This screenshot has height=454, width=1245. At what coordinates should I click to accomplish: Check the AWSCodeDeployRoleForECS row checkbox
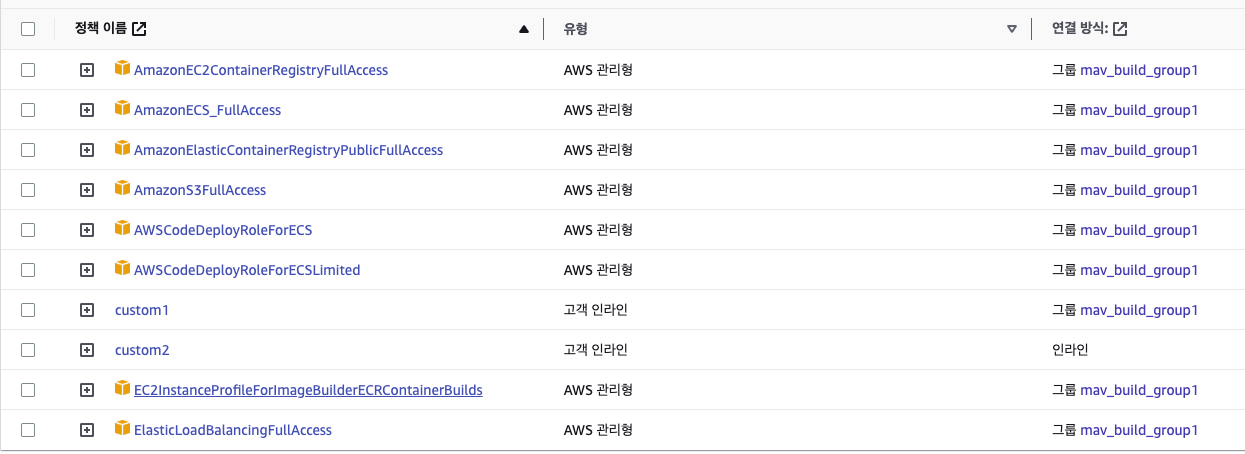pos(28,230)
